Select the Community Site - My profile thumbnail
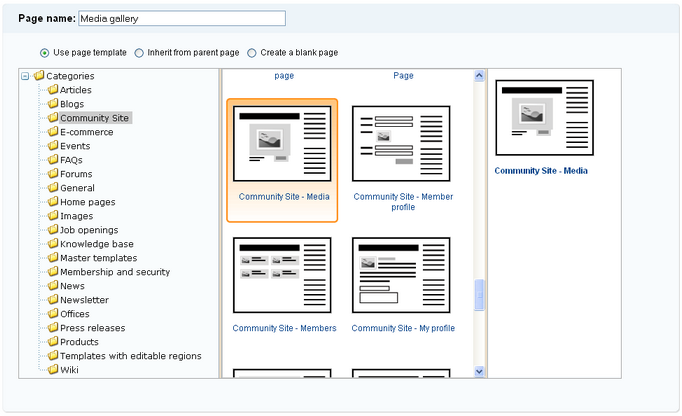Screen dimensions: 682x416 click(x=401, y=275)
